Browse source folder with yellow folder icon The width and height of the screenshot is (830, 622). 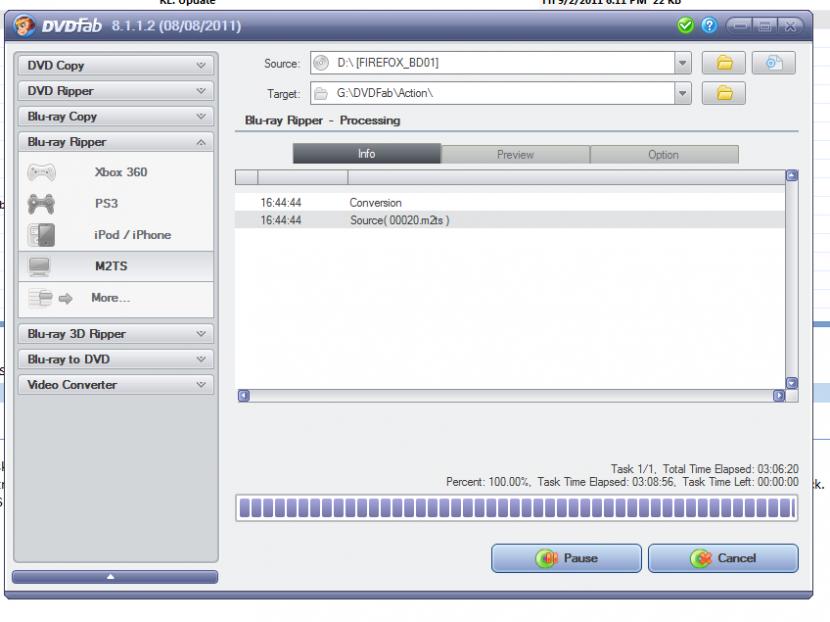pos(724,63)
